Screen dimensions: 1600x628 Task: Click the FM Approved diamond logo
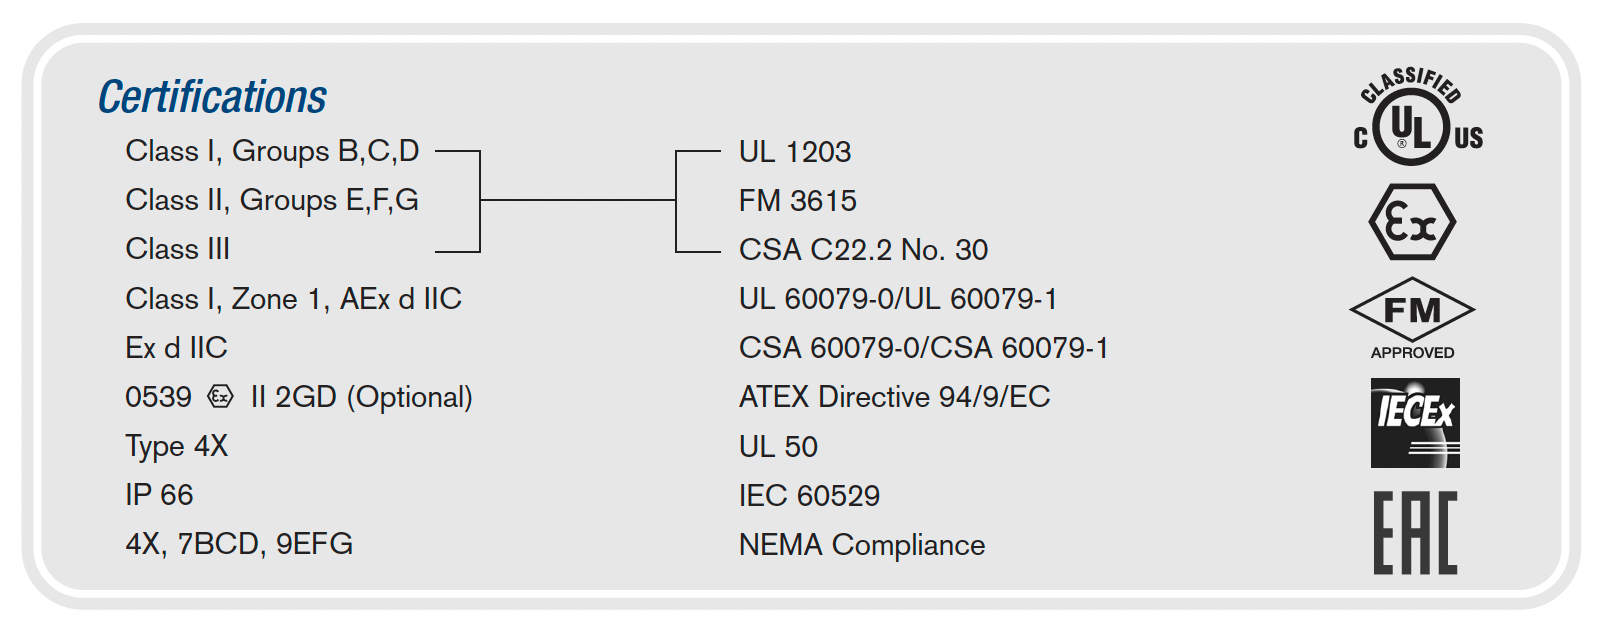click(1412, 319)
